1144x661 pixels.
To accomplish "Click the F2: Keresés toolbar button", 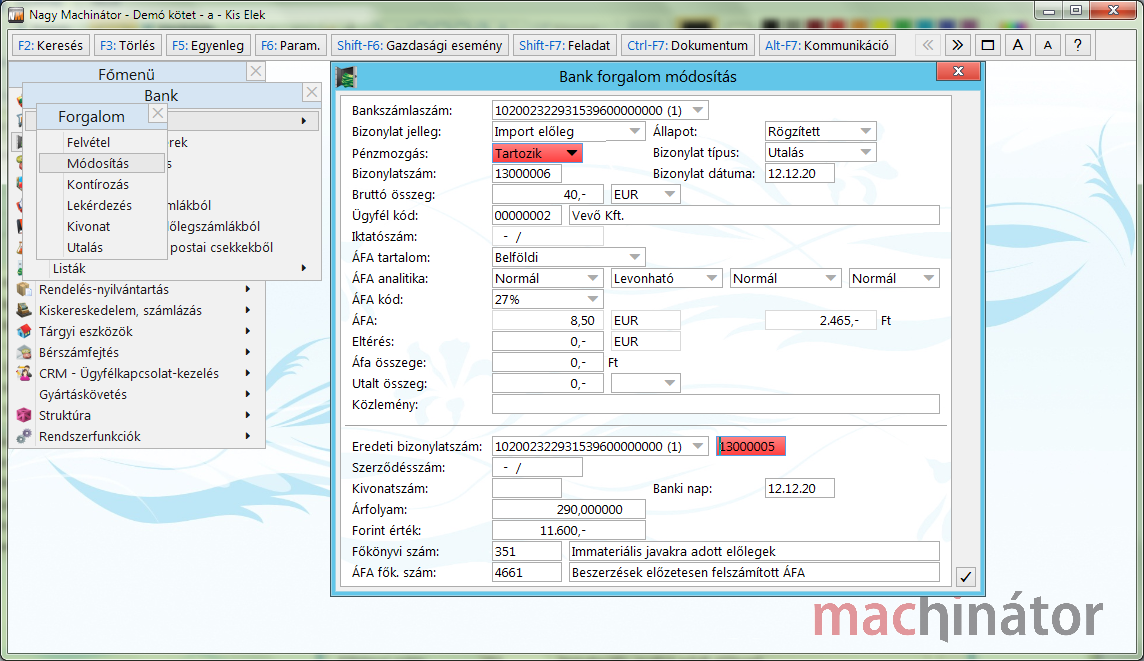I will [x=50, y=45].
